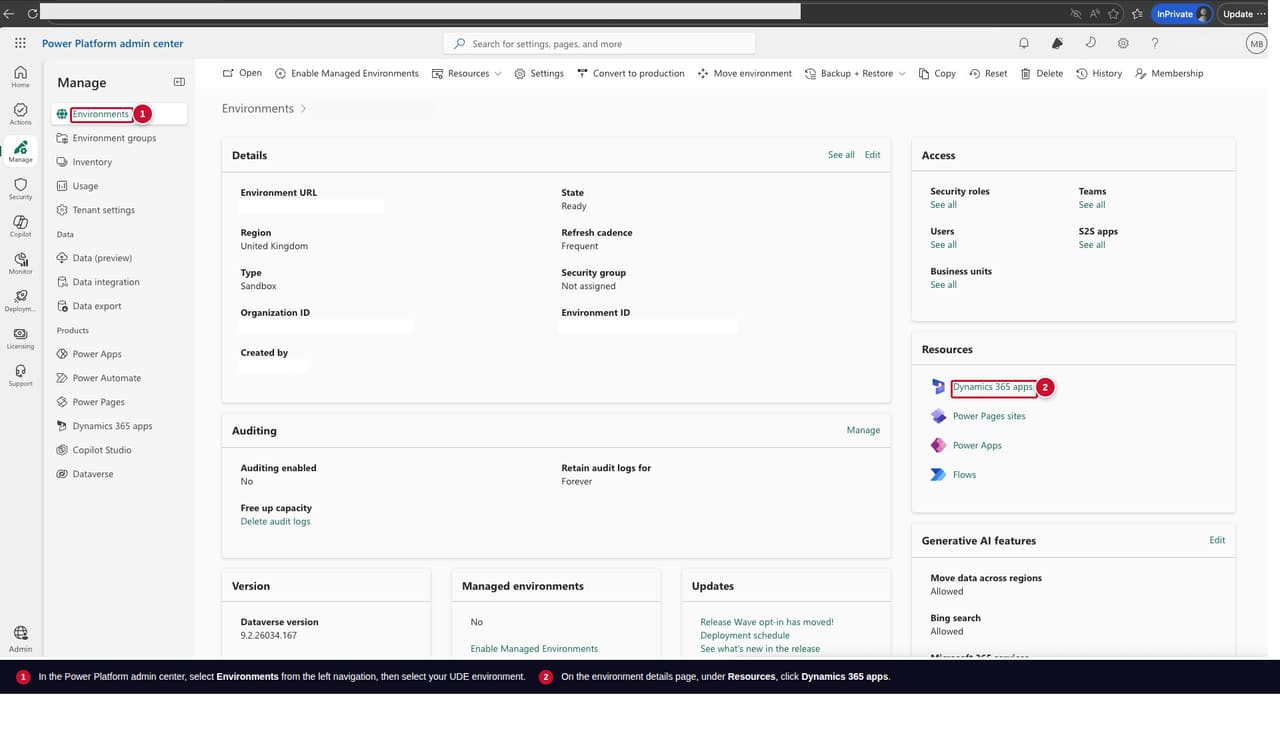The width and height of the screenshot is (1280, 733).
Task: Click Delete audit logs link
Action: pos(275,522)
